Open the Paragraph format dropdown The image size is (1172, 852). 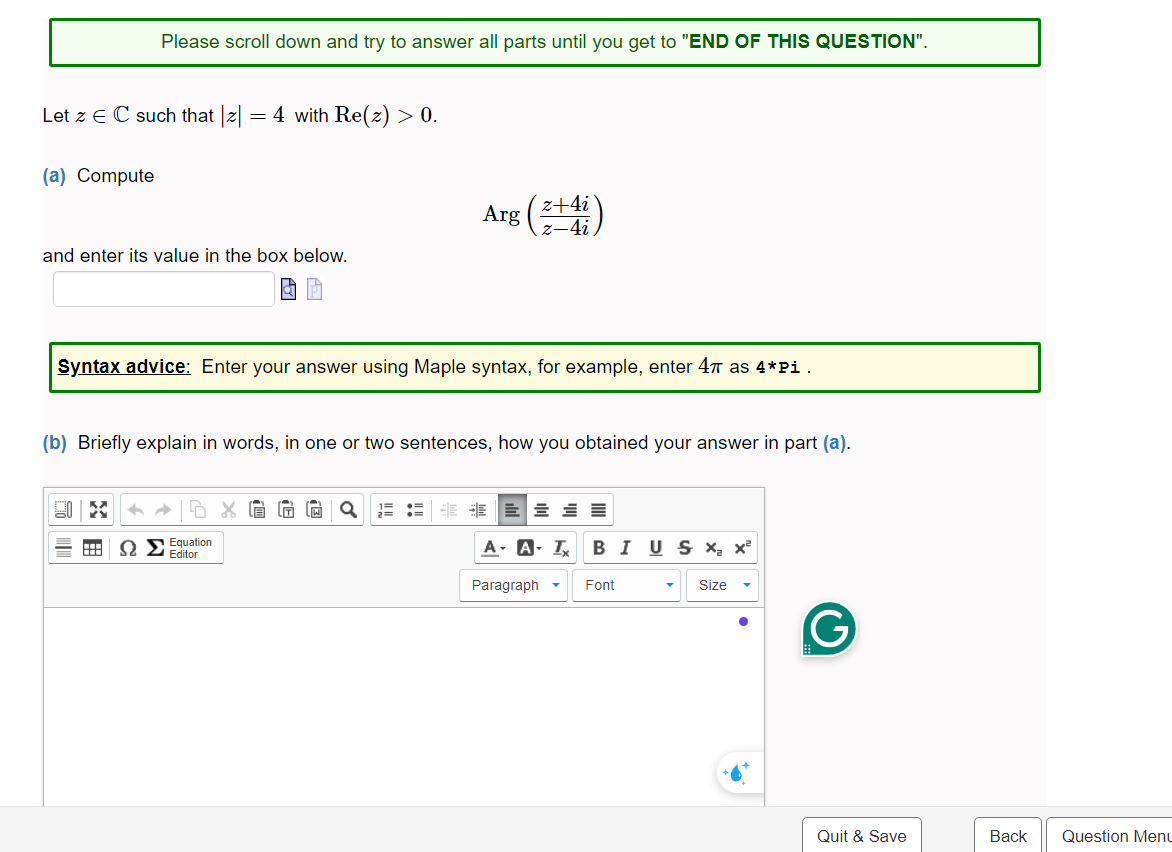click(513, 585)
